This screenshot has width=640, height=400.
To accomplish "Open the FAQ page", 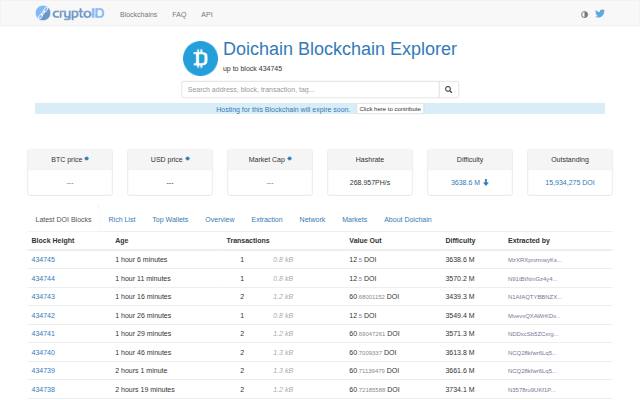I will tap(179, 14).
